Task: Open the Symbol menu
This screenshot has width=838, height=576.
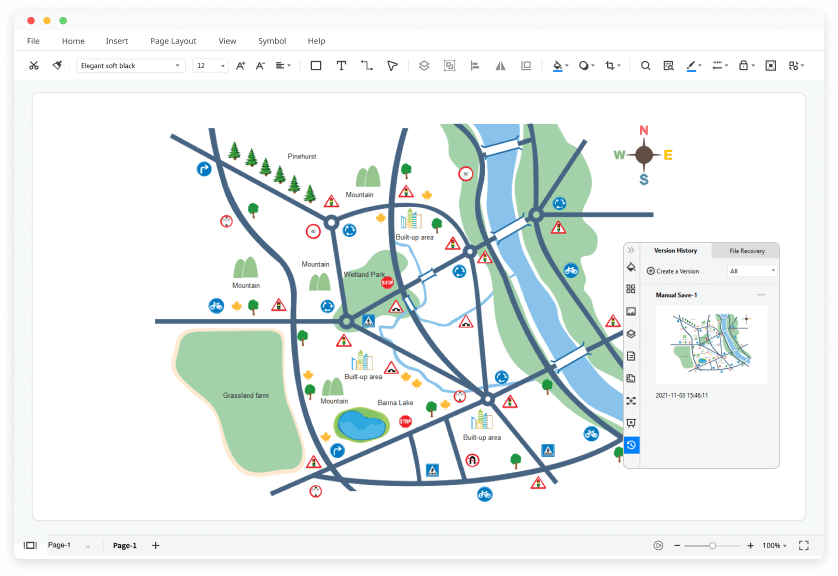Action: tap(272, 41)
